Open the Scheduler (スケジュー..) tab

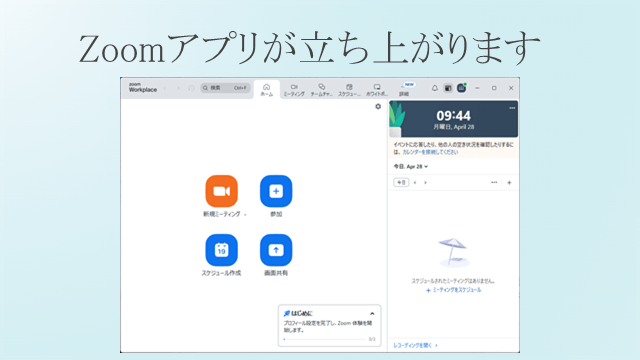[349, 90]
